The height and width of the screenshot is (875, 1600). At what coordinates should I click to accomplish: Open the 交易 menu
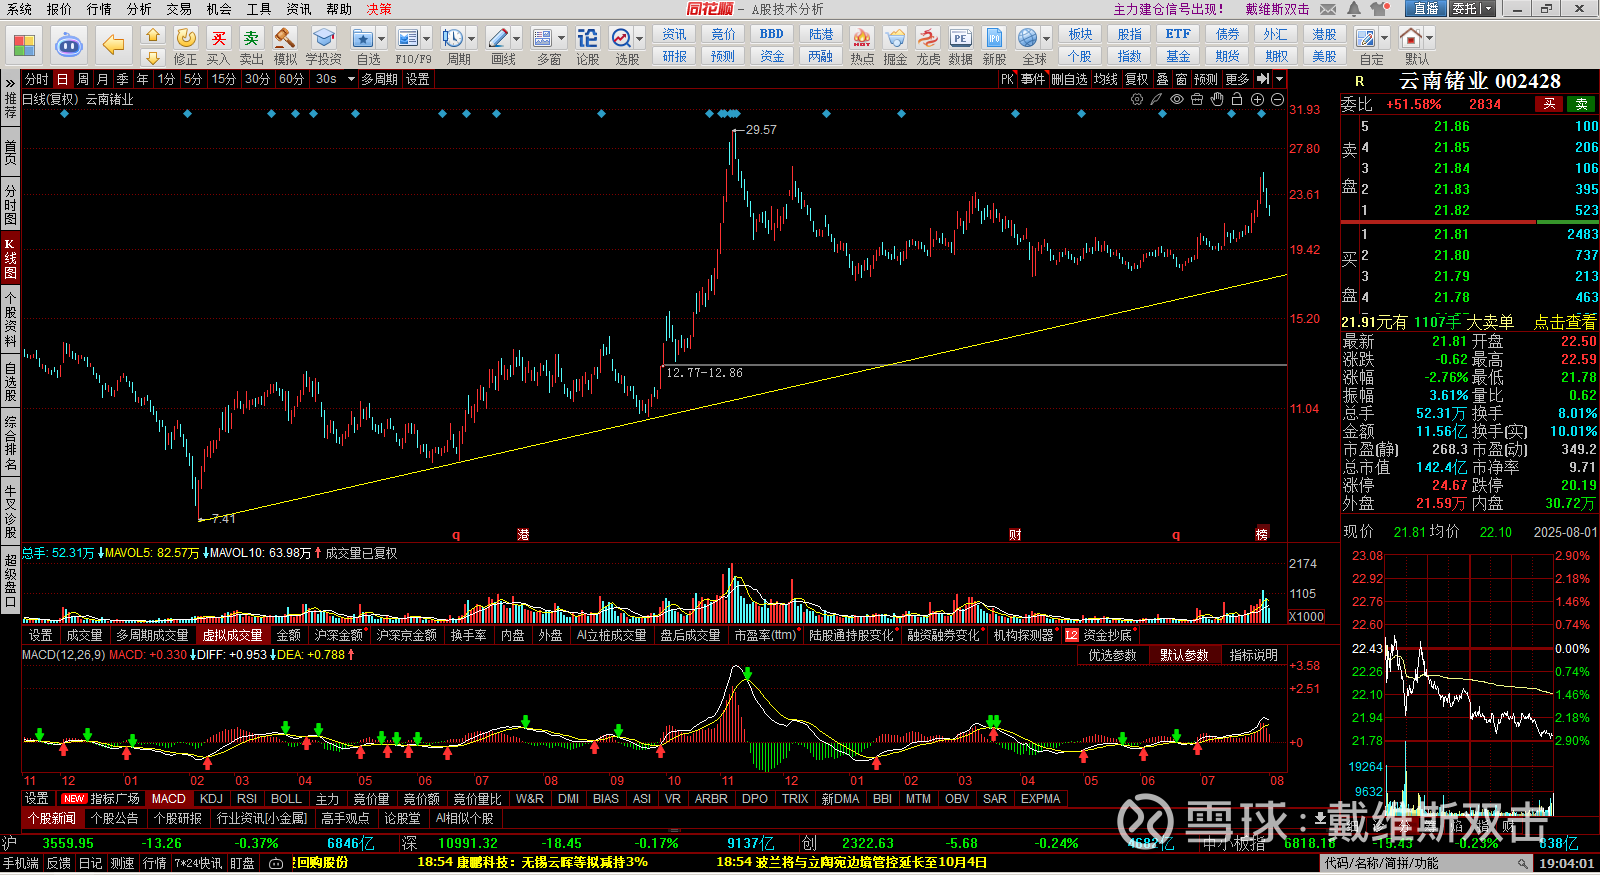(179, 9)
